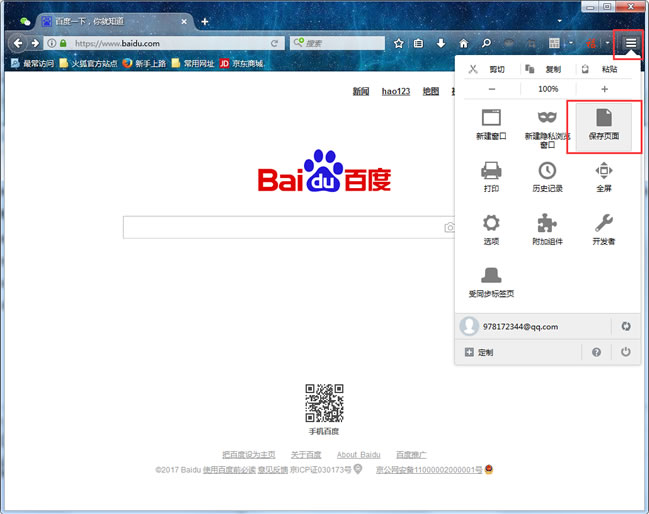Click the grid table toolbar icon
Image resolution: width=649 pixels, height=514 pixels.
[x=554, y=43]
